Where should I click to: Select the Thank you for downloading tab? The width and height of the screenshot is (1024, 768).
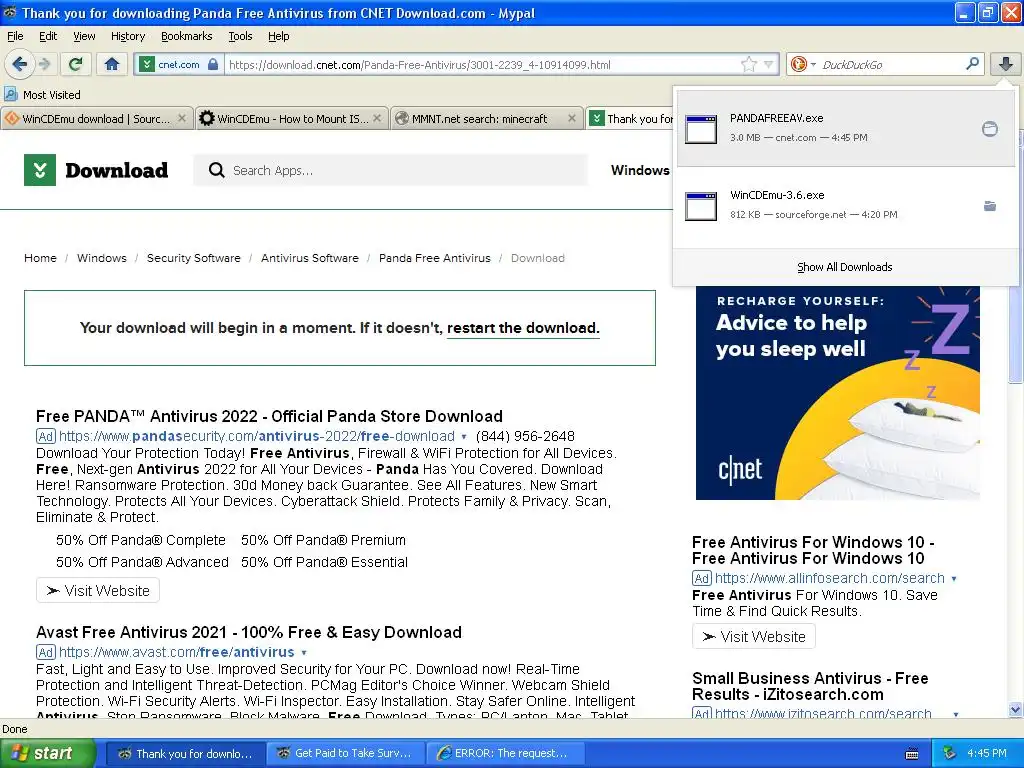coord(630,118)
